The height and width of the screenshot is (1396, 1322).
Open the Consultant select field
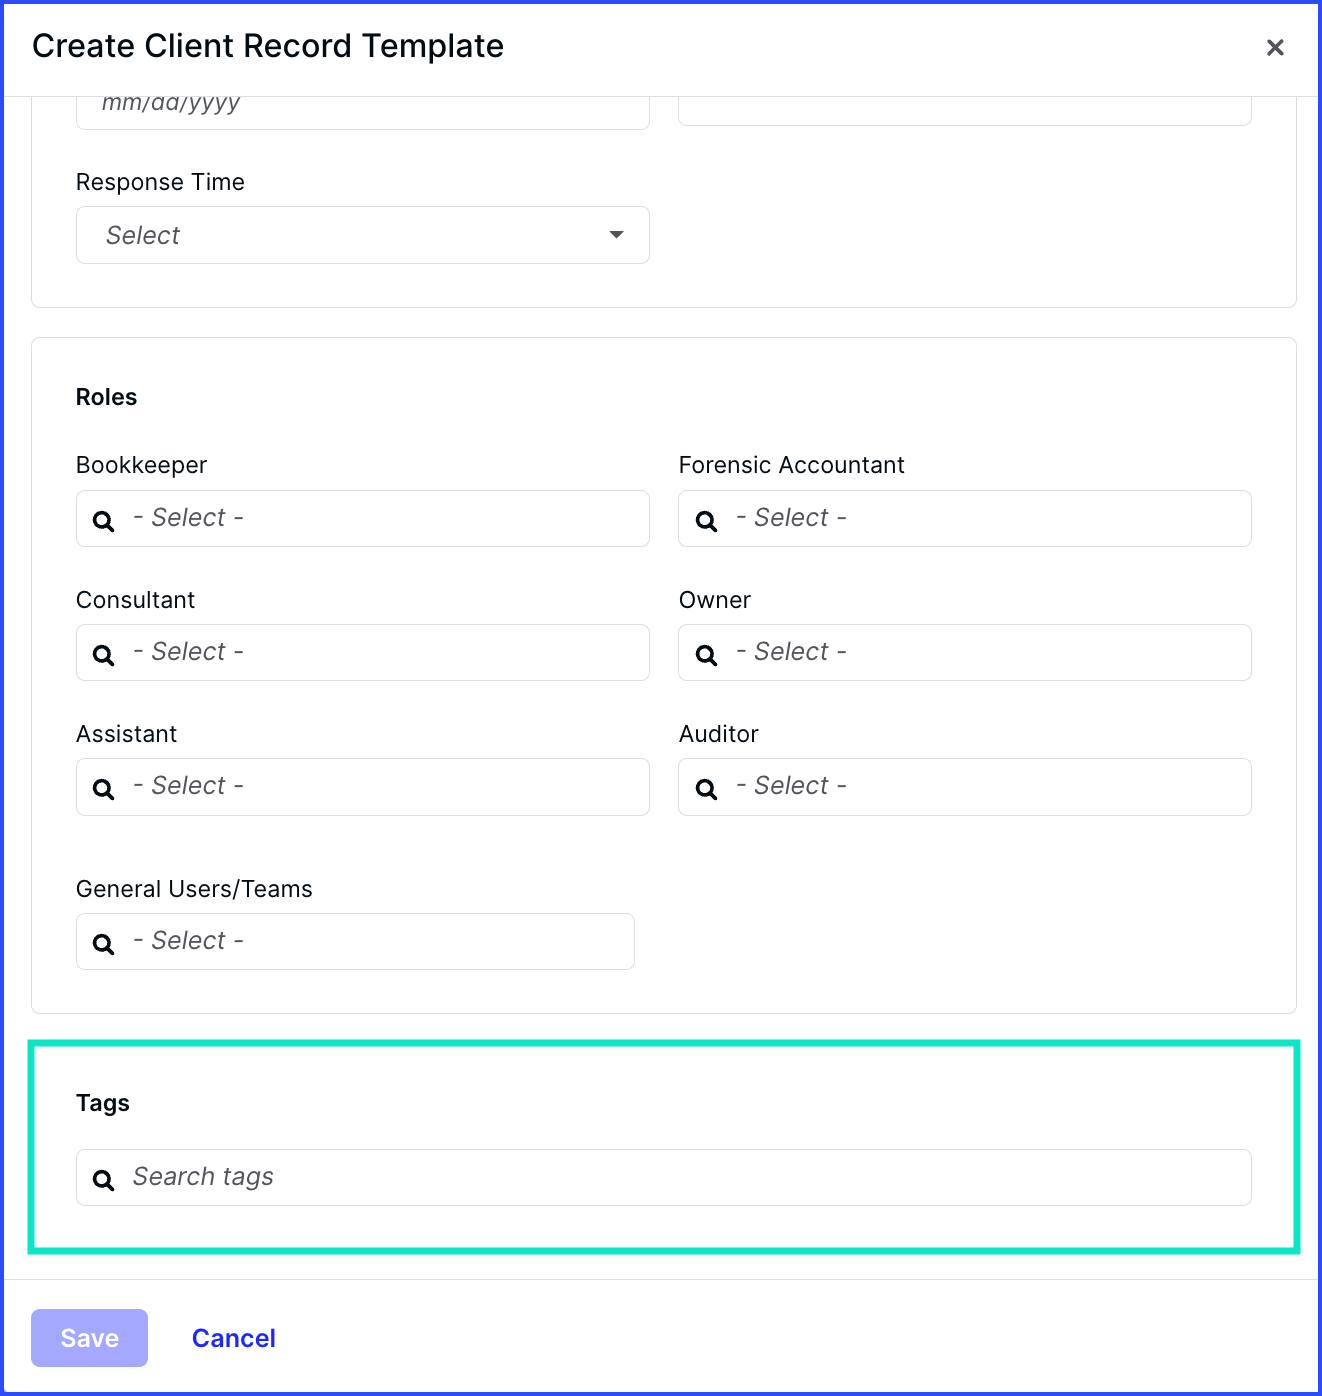pyautogui.click(x=362, y=652)
